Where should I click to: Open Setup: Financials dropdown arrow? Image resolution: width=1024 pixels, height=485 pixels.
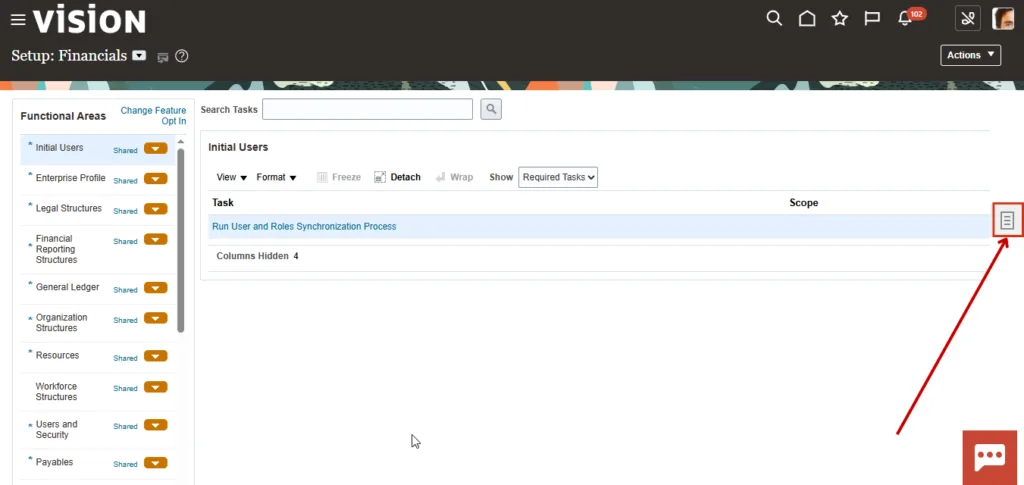(x=139, y=55)
